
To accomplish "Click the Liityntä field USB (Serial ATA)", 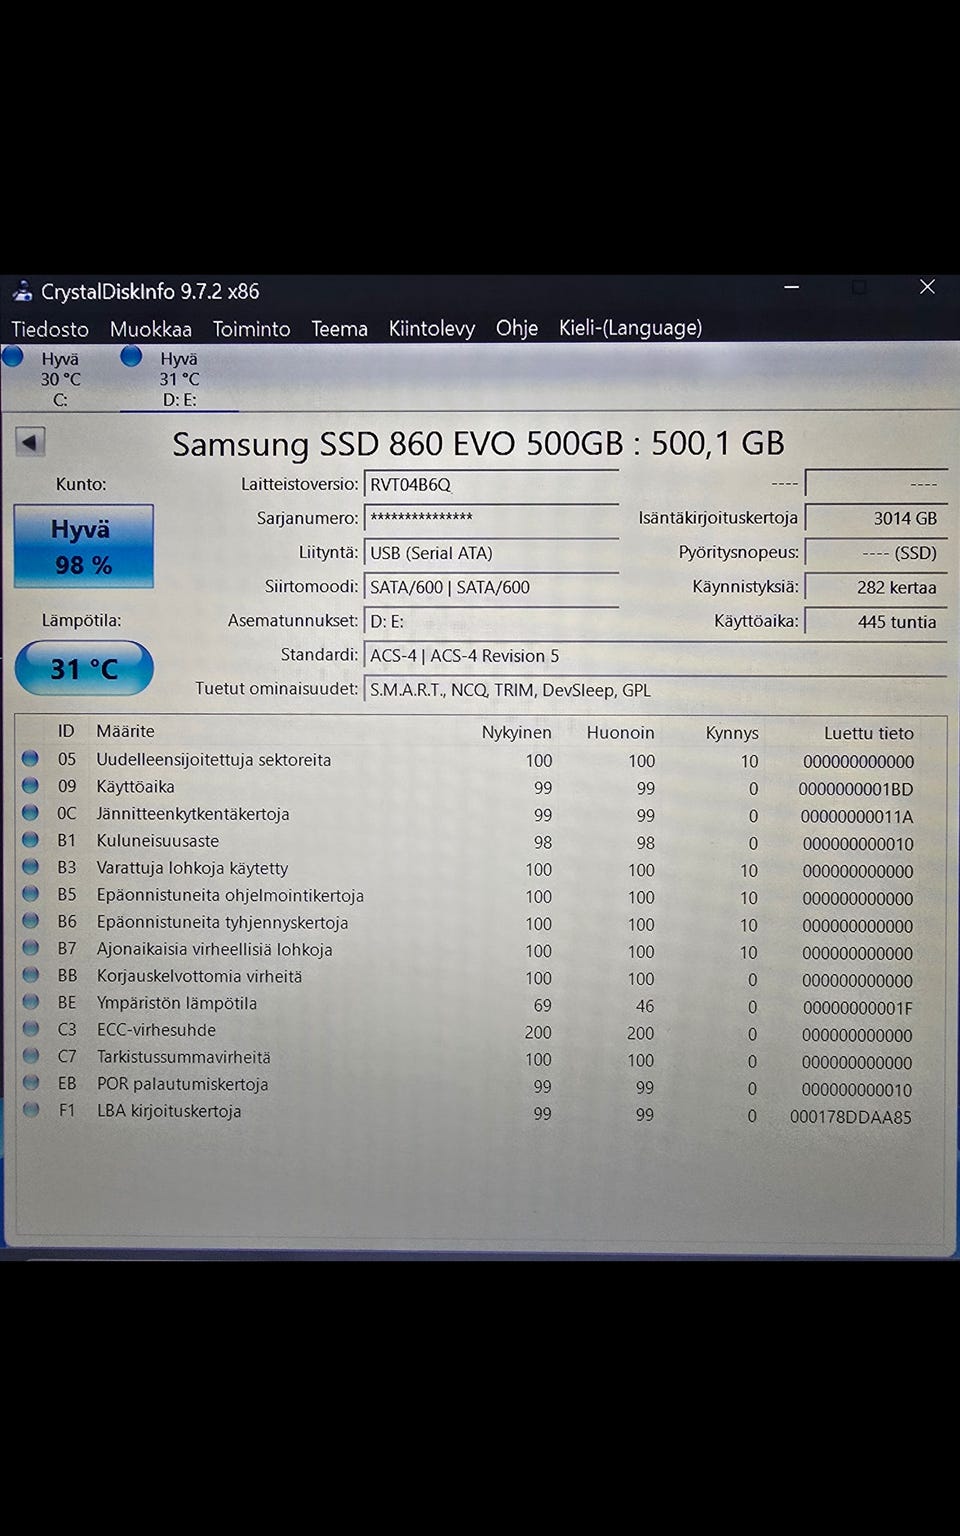I will click(491, 553).
